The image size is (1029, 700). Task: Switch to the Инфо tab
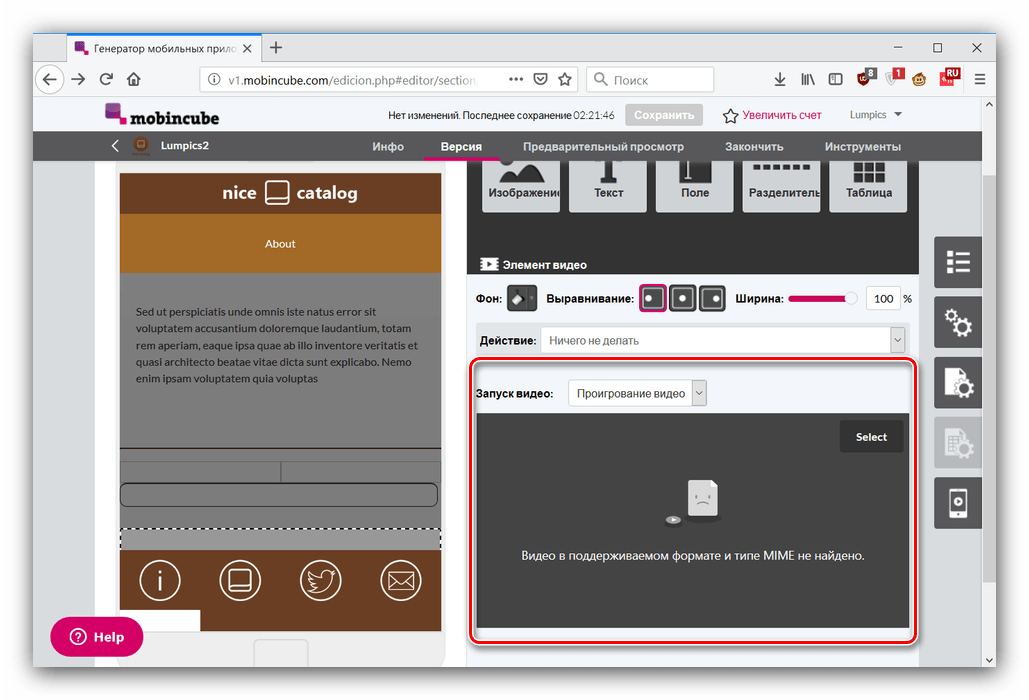point(388,146)
